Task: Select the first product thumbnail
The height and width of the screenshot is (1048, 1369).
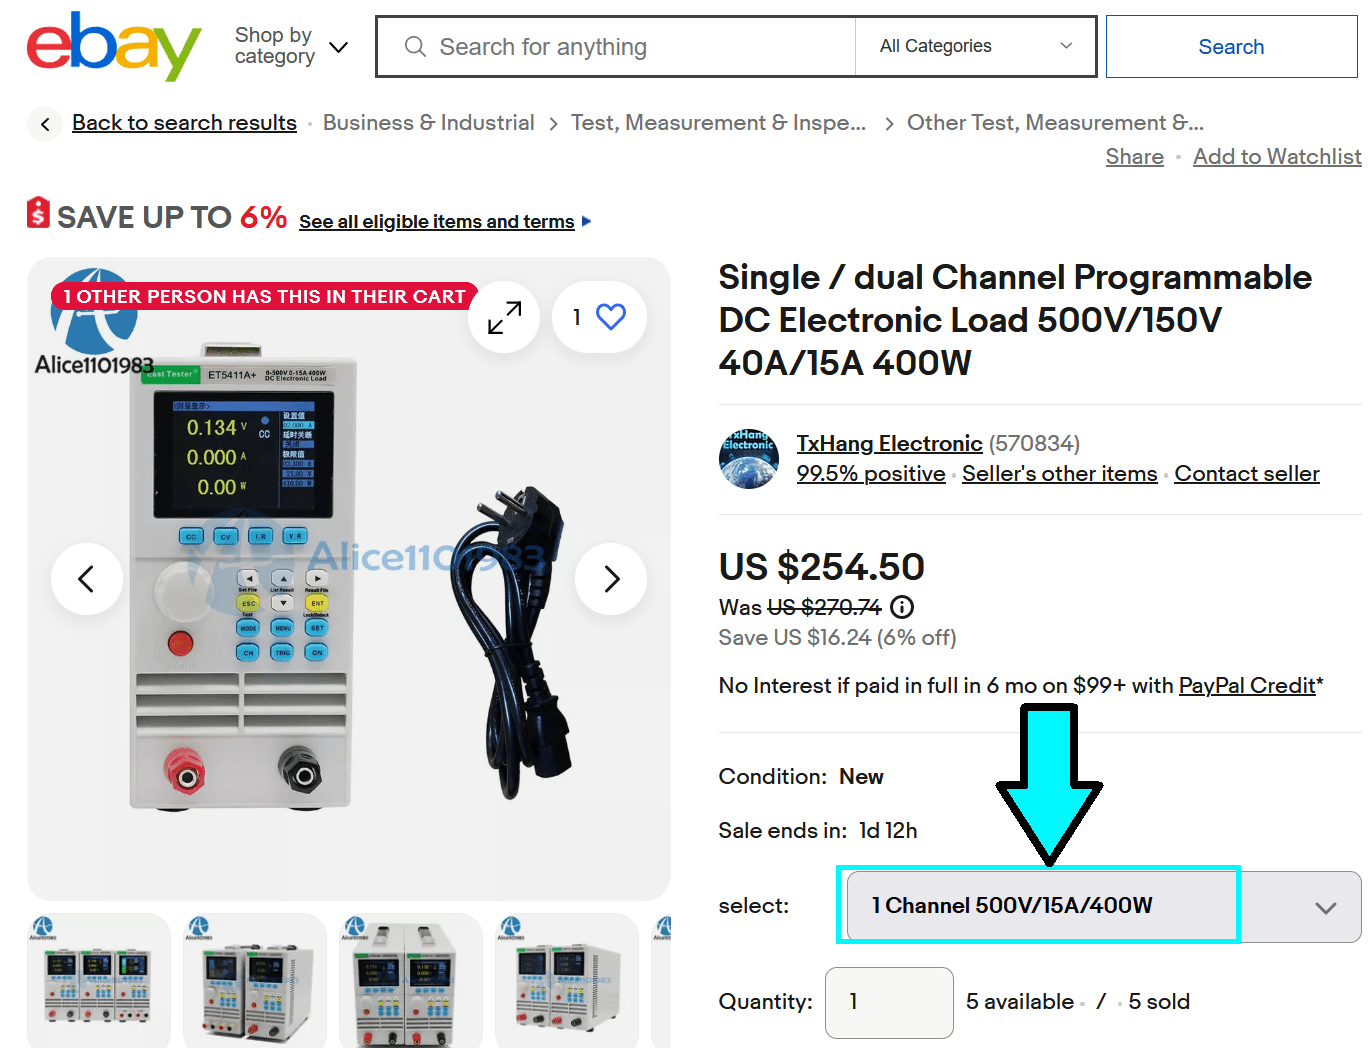Action: tap(99, 980)
